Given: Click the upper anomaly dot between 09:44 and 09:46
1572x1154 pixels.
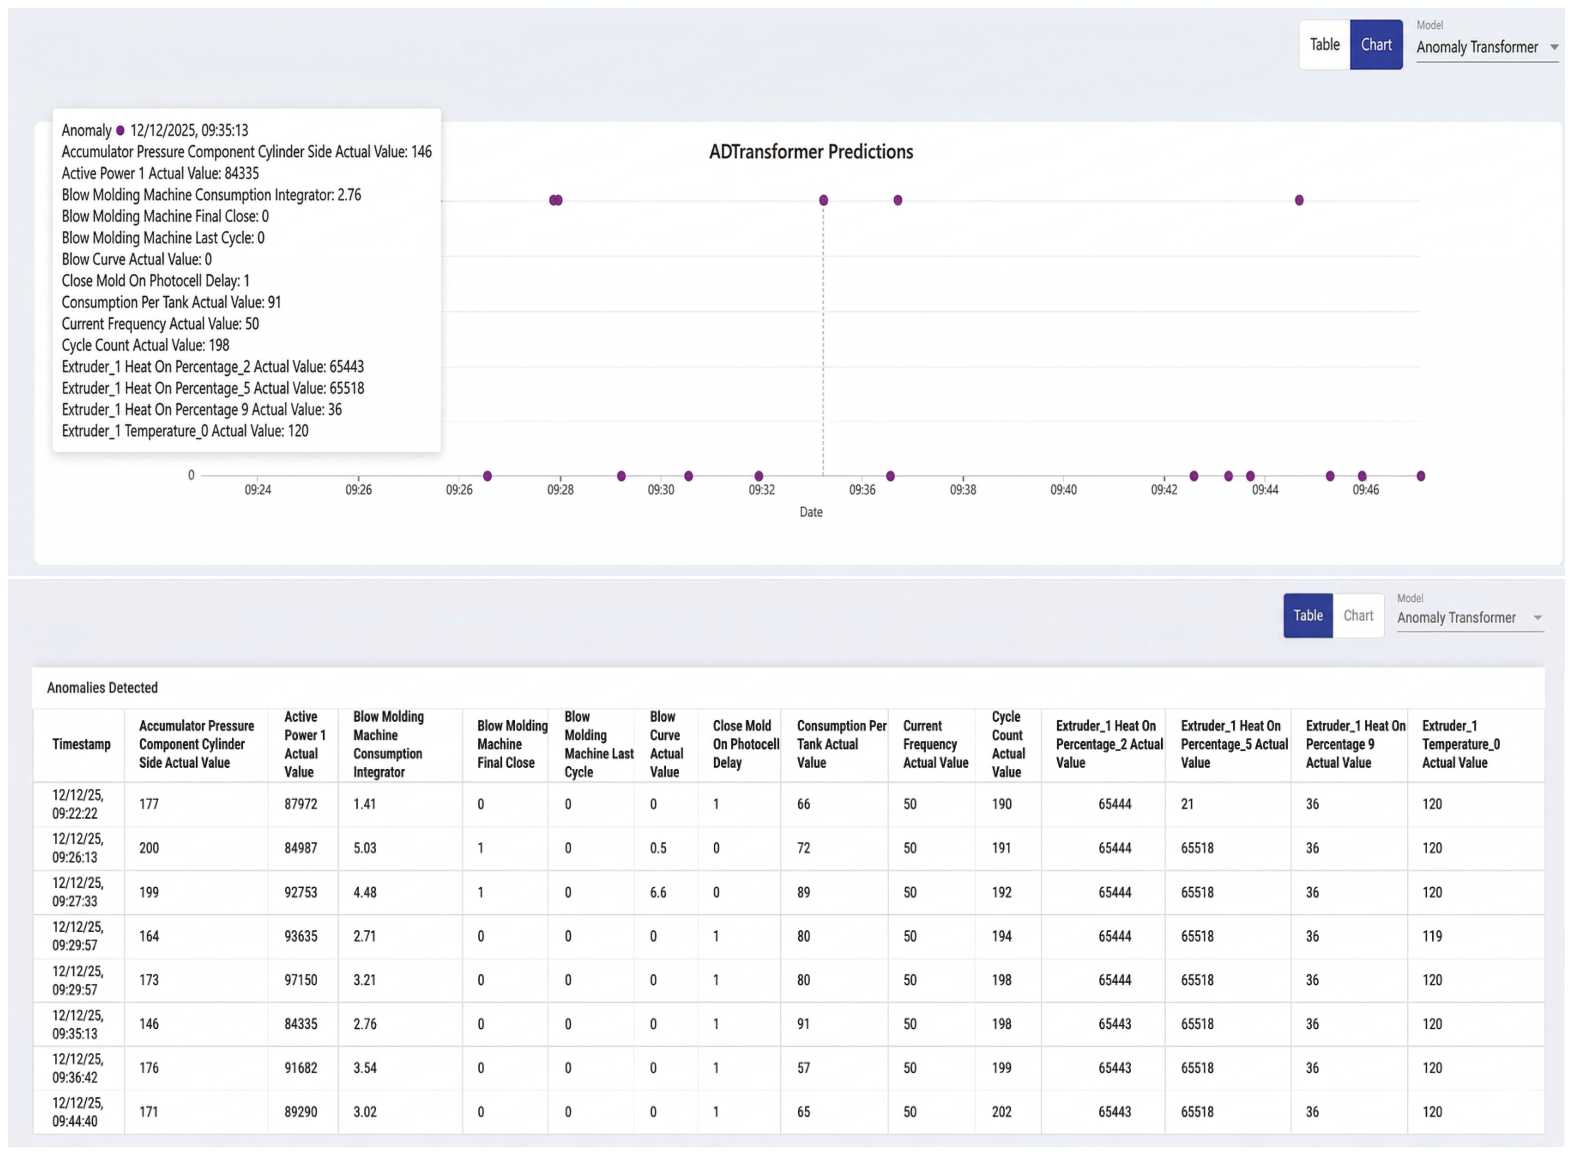Looking at the screenshot, I should tap(1299, 200).
